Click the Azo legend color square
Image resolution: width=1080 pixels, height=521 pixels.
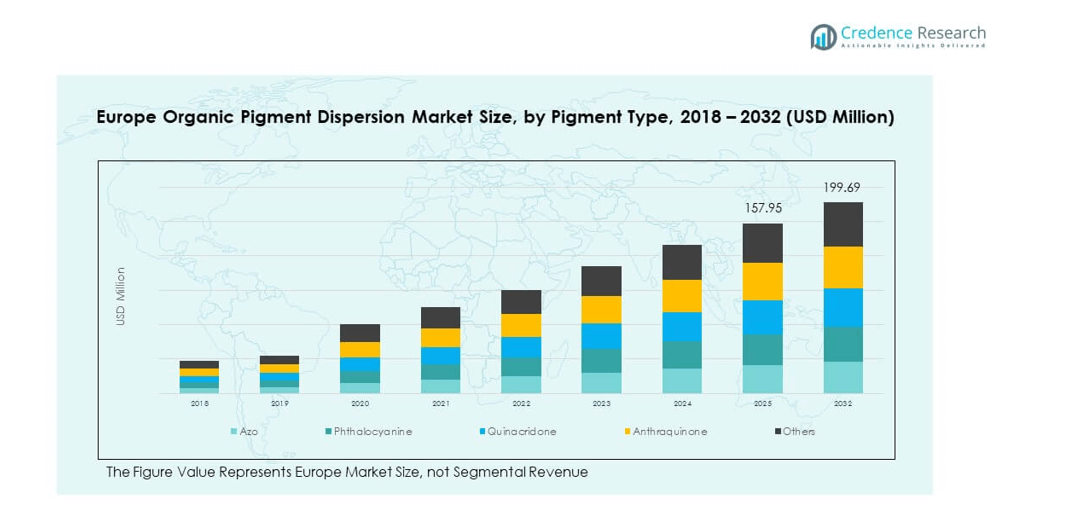point(234,432)
